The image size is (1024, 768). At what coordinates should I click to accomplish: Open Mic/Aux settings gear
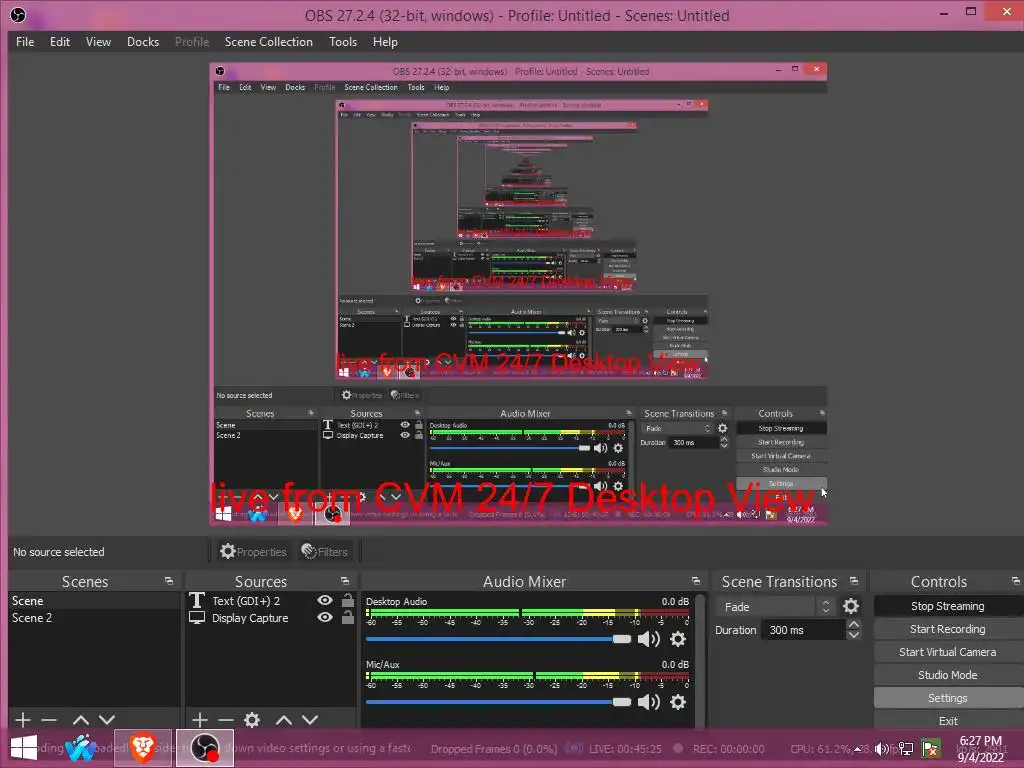pyautogui.click(x=679, y=702)
